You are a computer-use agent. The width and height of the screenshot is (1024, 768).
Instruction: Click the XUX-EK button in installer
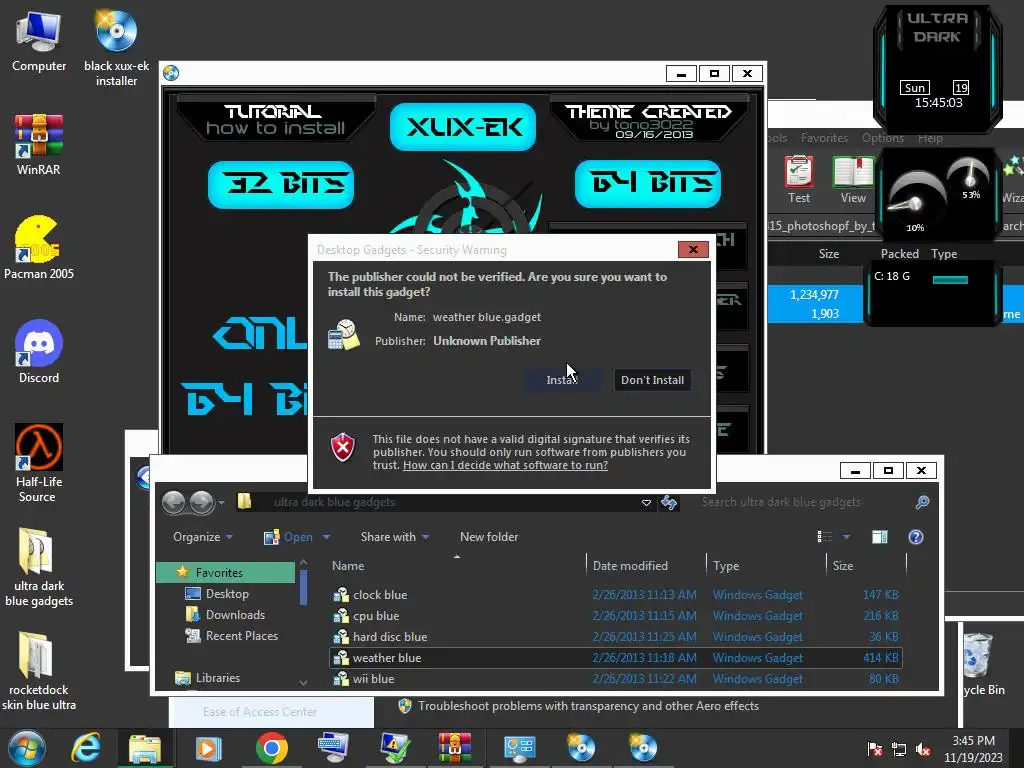click(462, 127)
